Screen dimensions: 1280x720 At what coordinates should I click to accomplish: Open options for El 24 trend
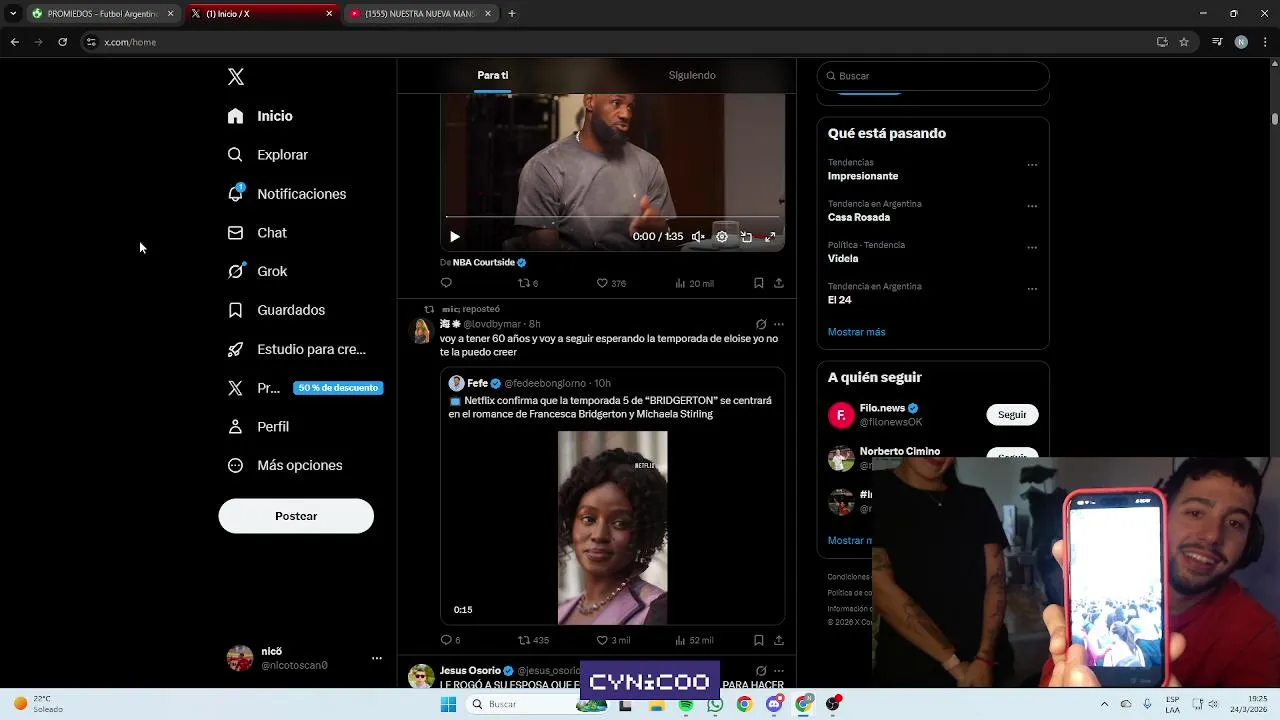tap(1032, 289)
